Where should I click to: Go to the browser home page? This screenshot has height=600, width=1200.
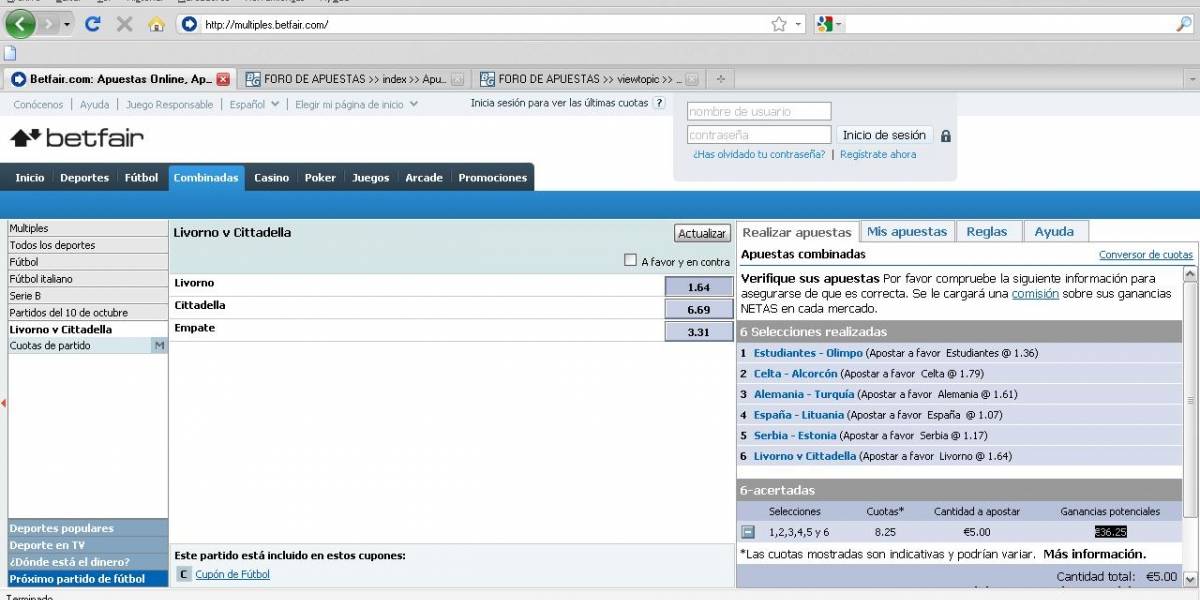click(x=156, y=24)
